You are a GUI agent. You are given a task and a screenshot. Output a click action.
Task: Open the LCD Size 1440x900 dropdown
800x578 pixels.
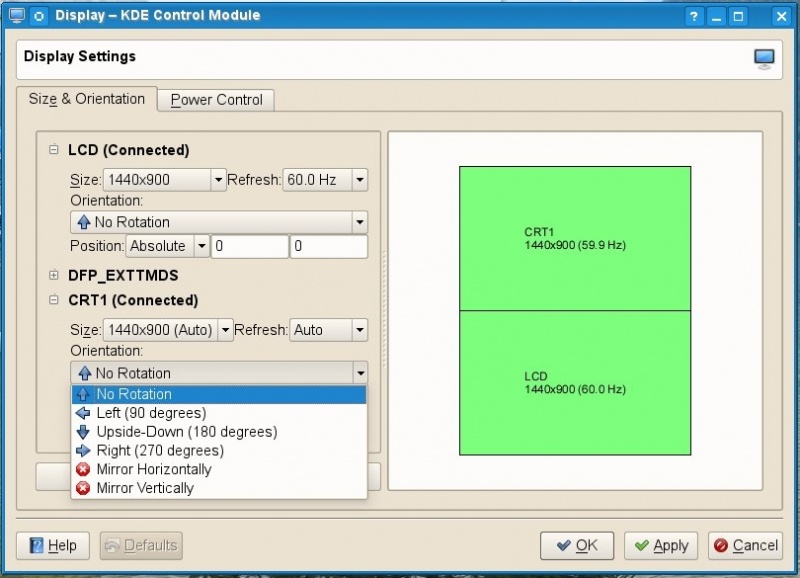164,180
